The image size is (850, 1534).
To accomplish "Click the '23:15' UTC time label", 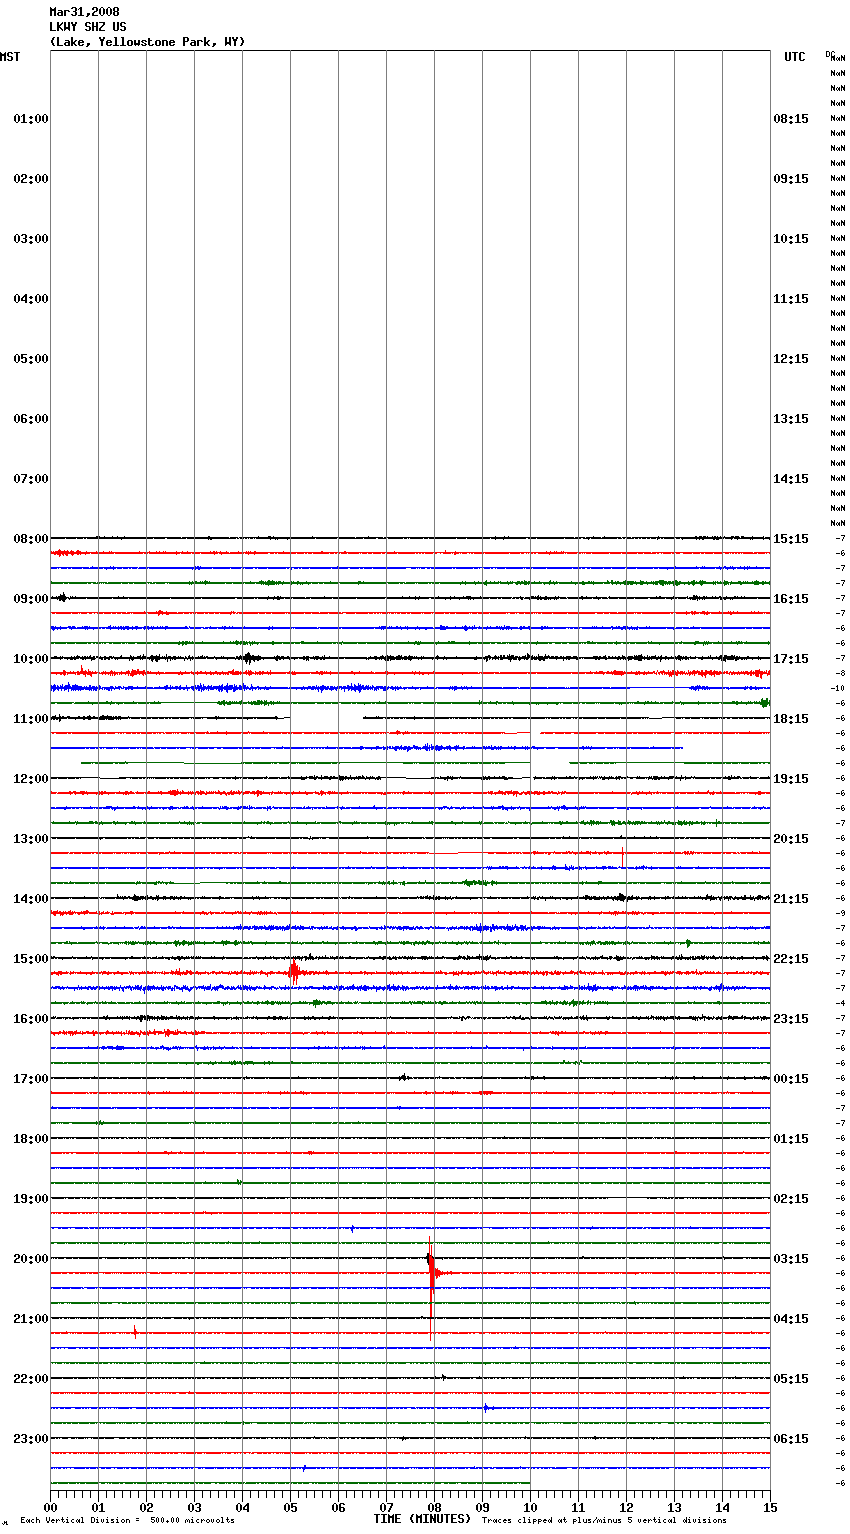I will pyautogui.click(x=791, y=1019).
